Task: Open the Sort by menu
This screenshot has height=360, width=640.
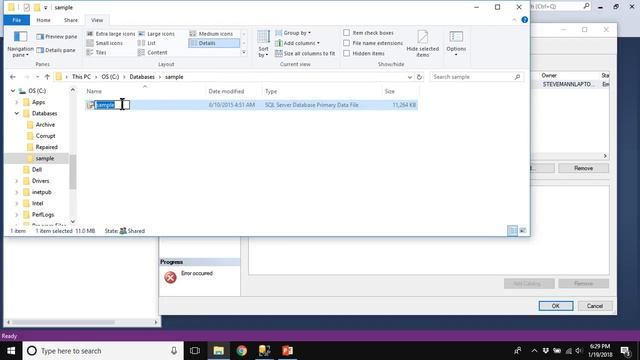Action: point(263,44)
